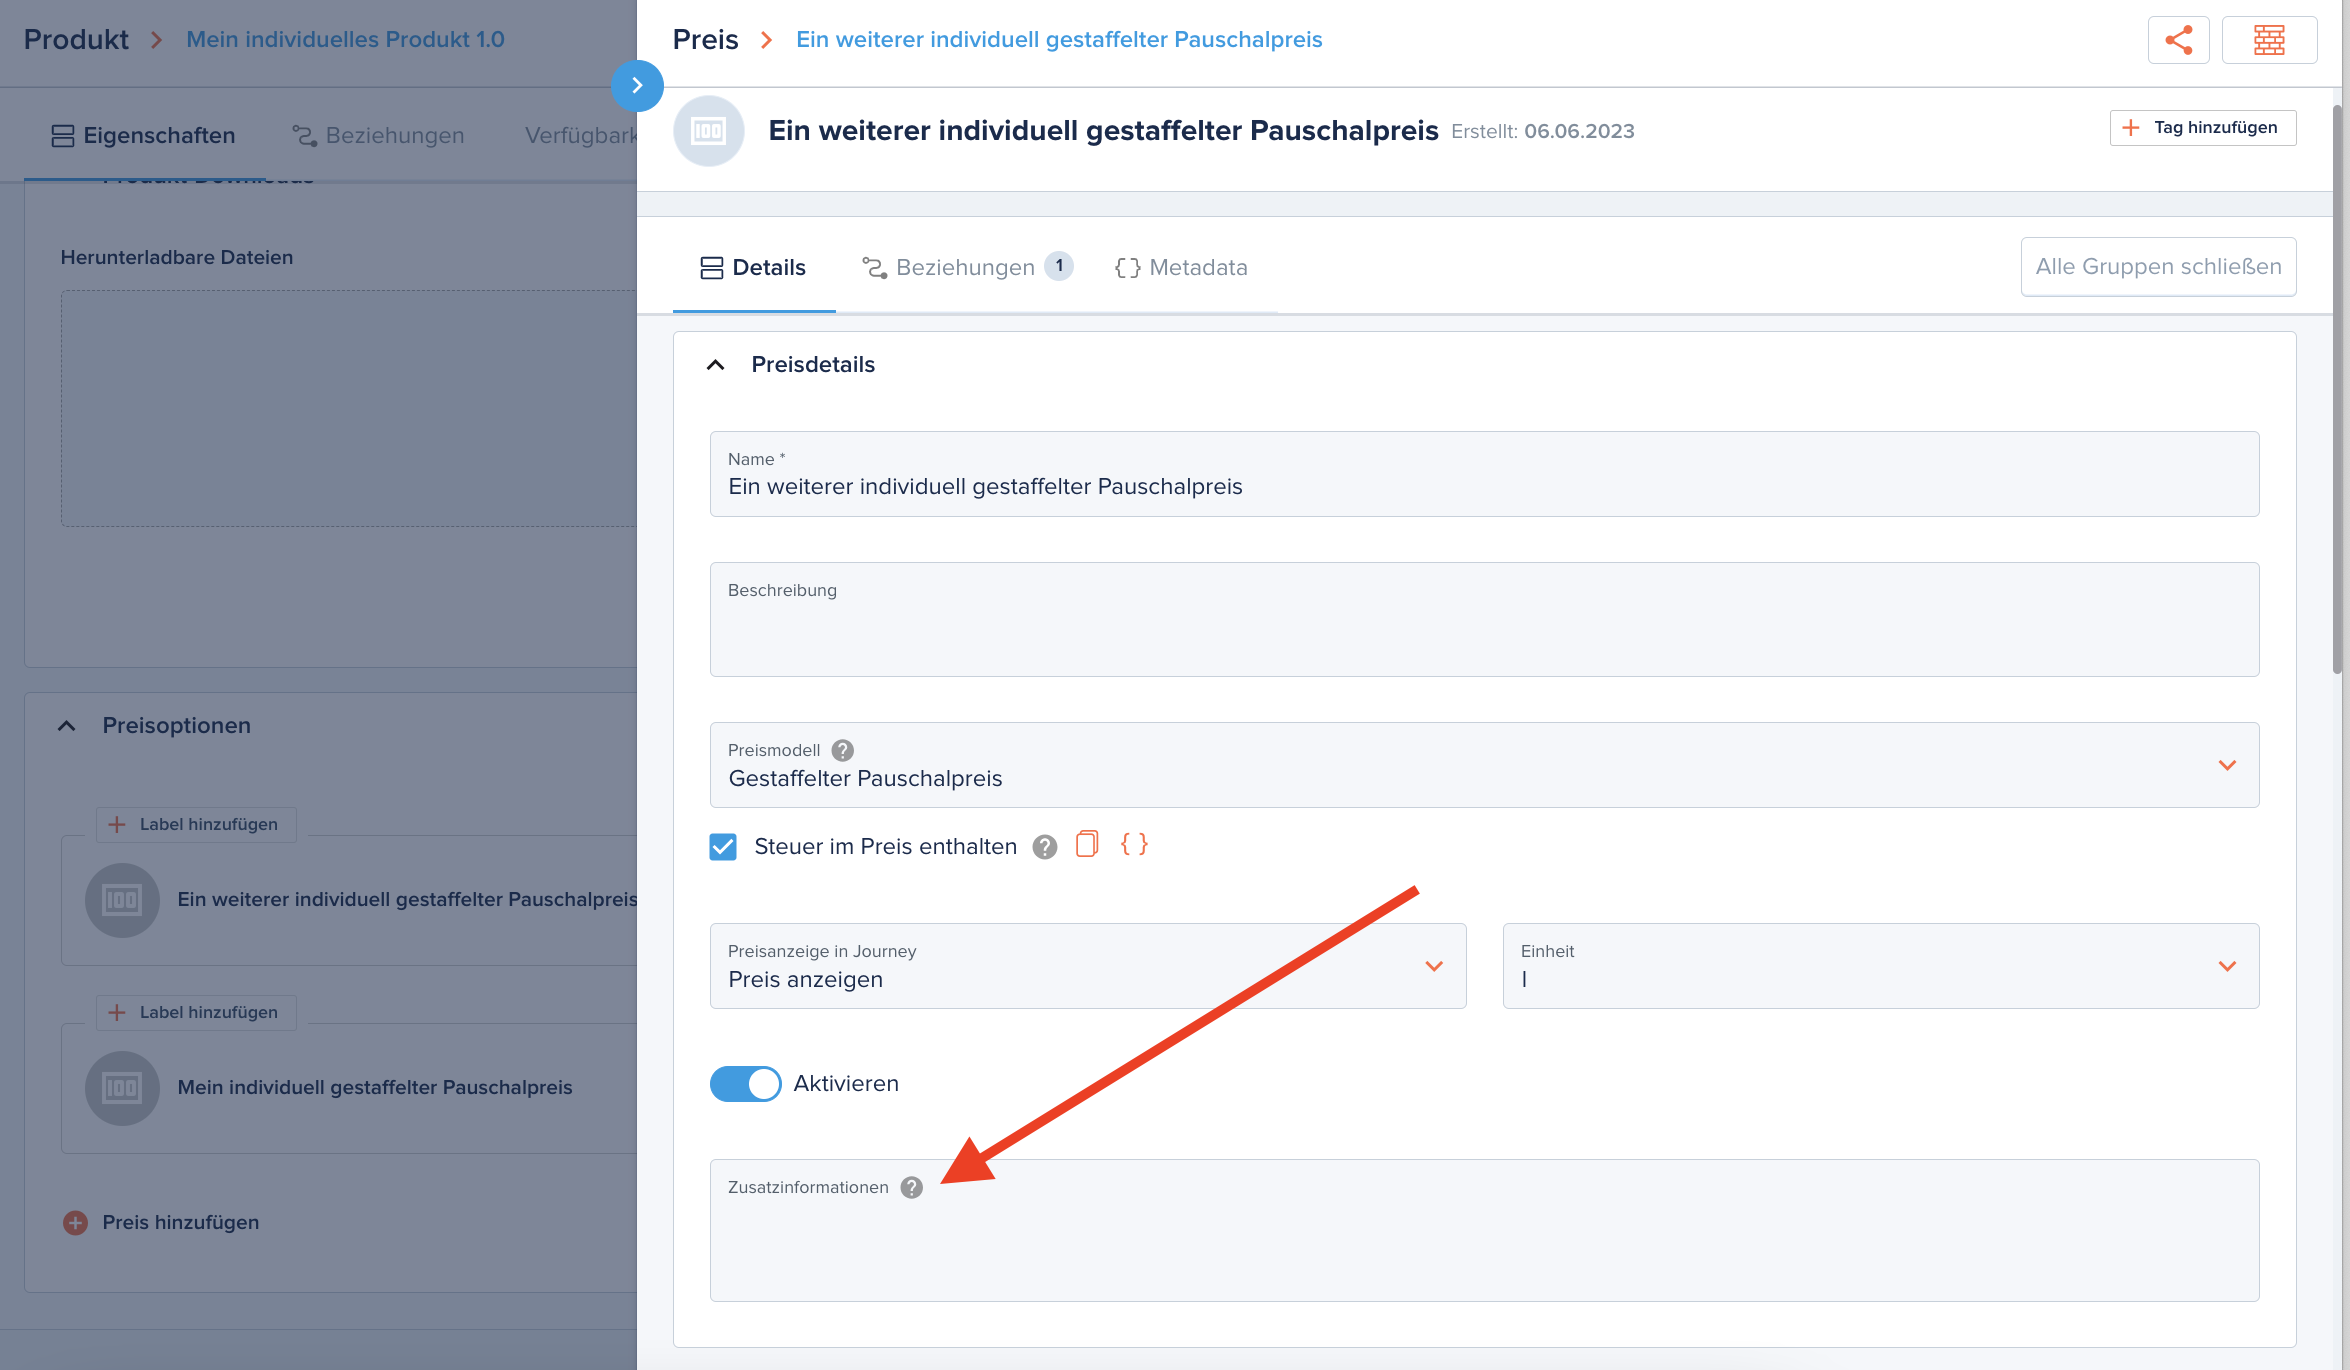This screenshot has width=2350, height=1370.
Task: Open Zusatzinformationen help icon
Action: coord(911,1187)
